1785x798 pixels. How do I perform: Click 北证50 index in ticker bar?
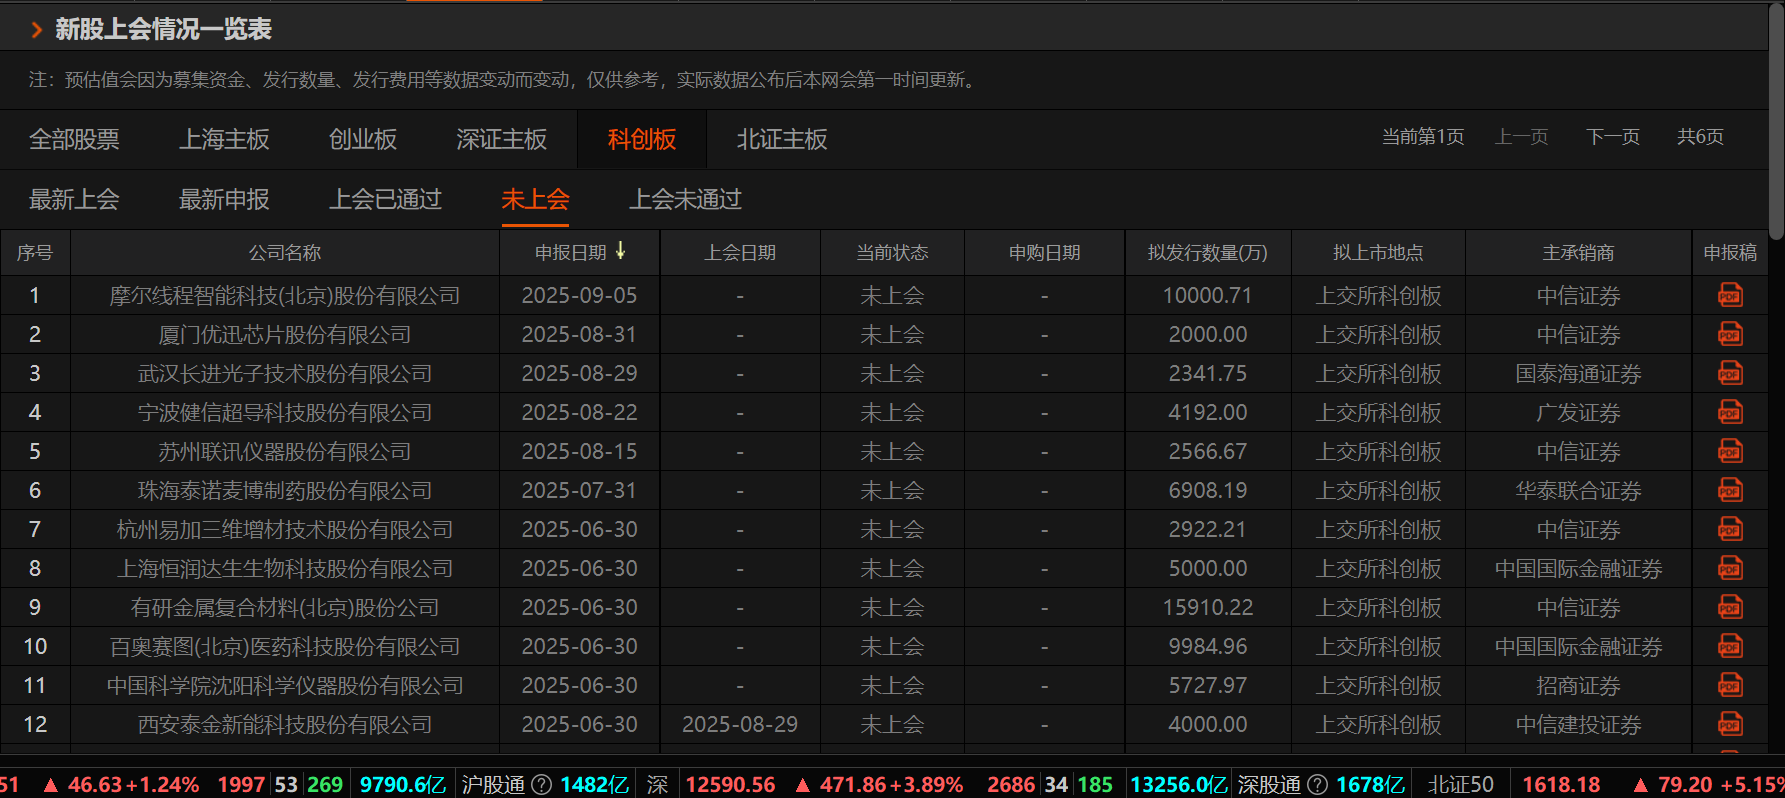[x=1461, y=785]
